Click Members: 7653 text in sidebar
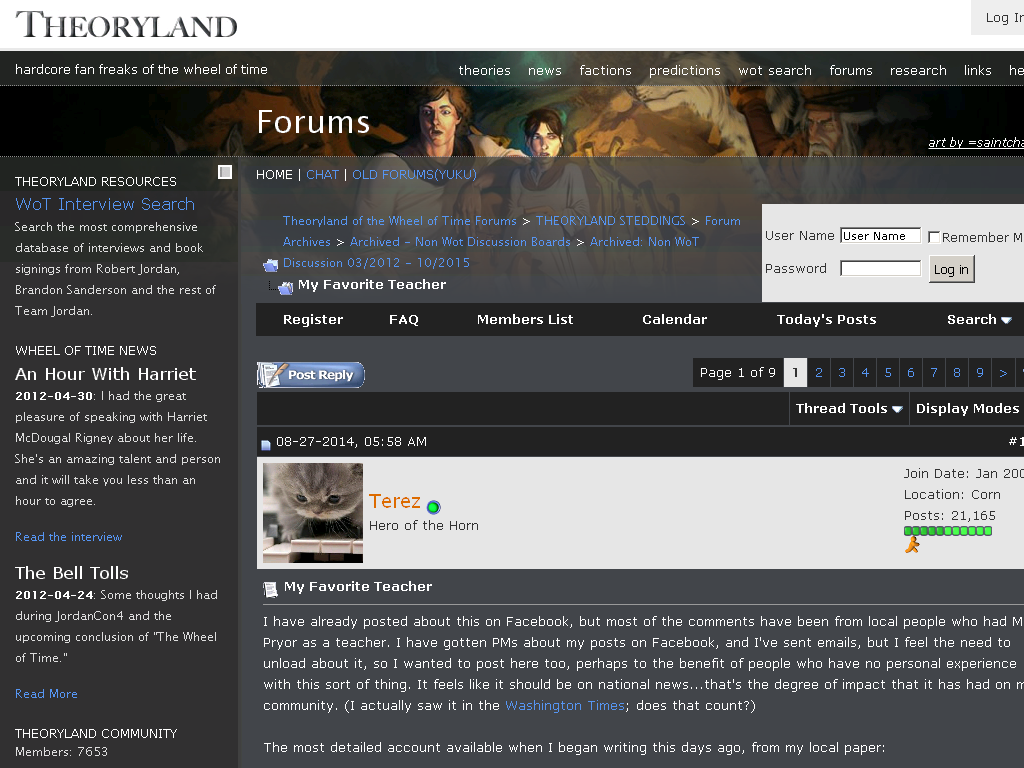 point(61,752)
